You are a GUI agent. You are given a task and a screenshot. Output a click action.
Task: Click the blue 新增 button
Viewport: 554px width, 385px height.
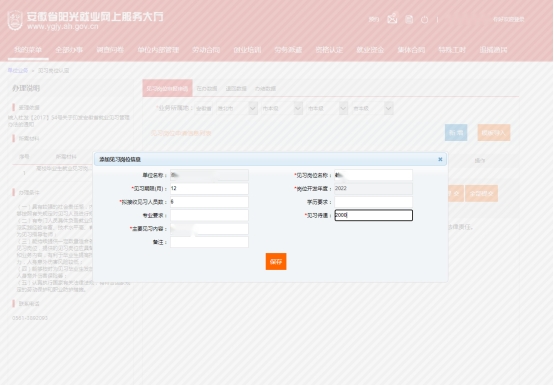[x=456, y=132]
